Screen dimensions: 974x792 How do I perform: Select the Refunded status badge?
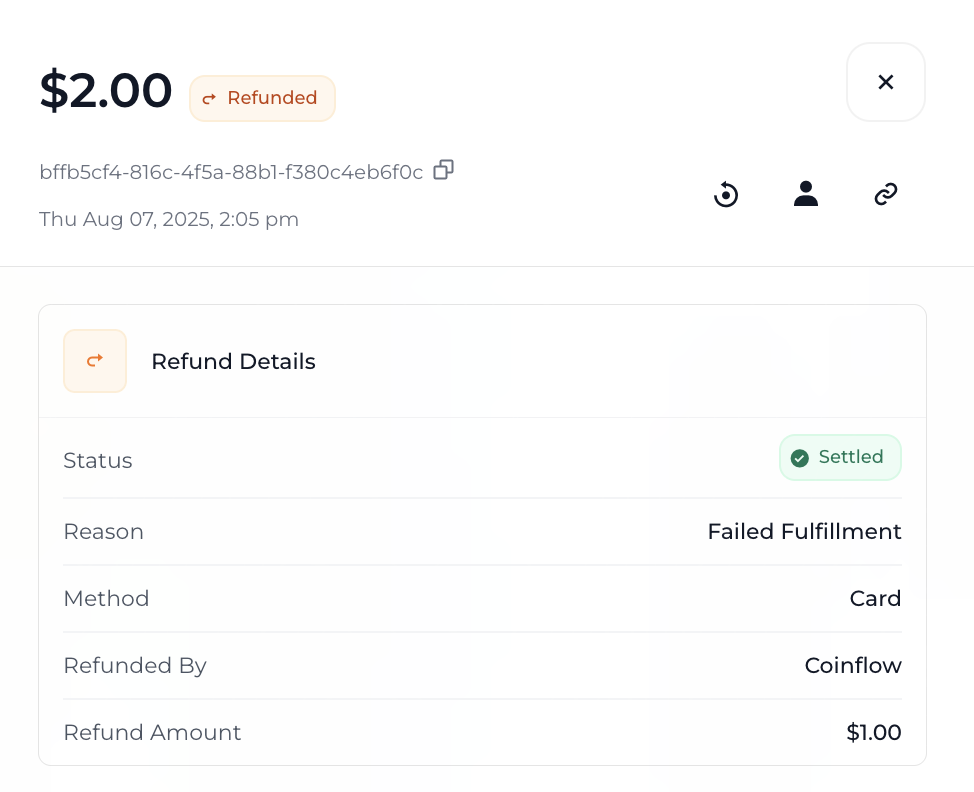(x=262, y=98)
